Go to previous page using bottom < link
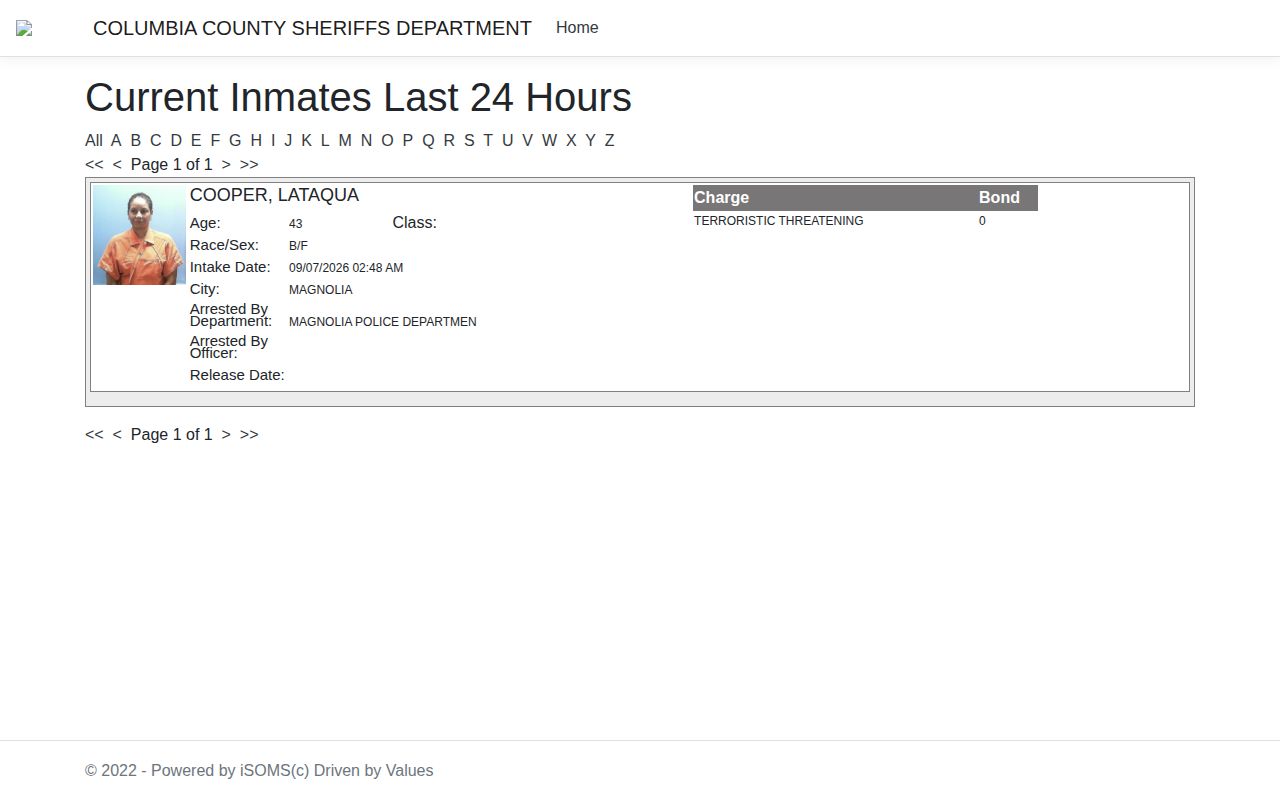The image size is (1280, 800). pyautogui.click(x=117, y=435)
